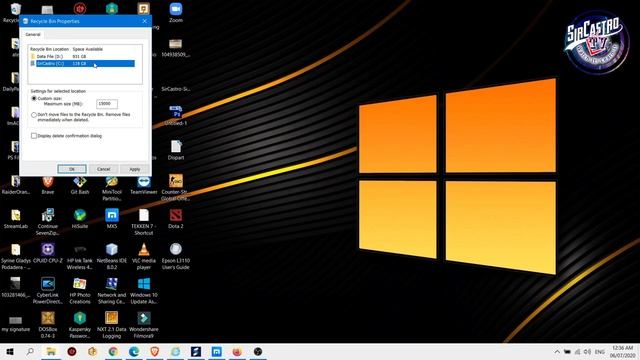Show hidden system tray icons
Screen dimensions: 640x360
point(557,351)
